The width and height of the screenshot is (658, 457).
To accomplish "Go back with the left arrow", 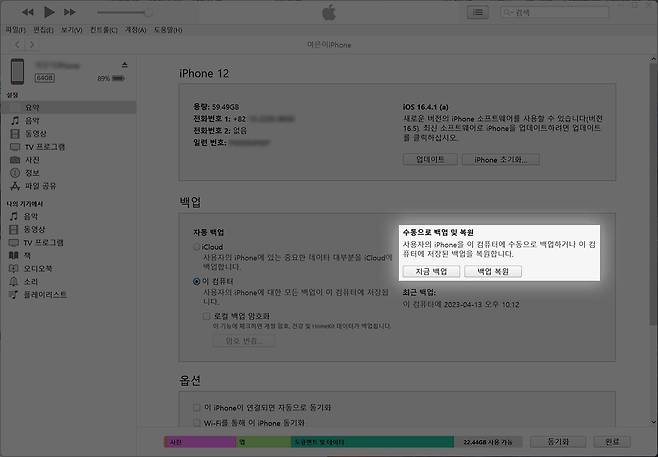I will pyautogui.click(x=17, y=44).
